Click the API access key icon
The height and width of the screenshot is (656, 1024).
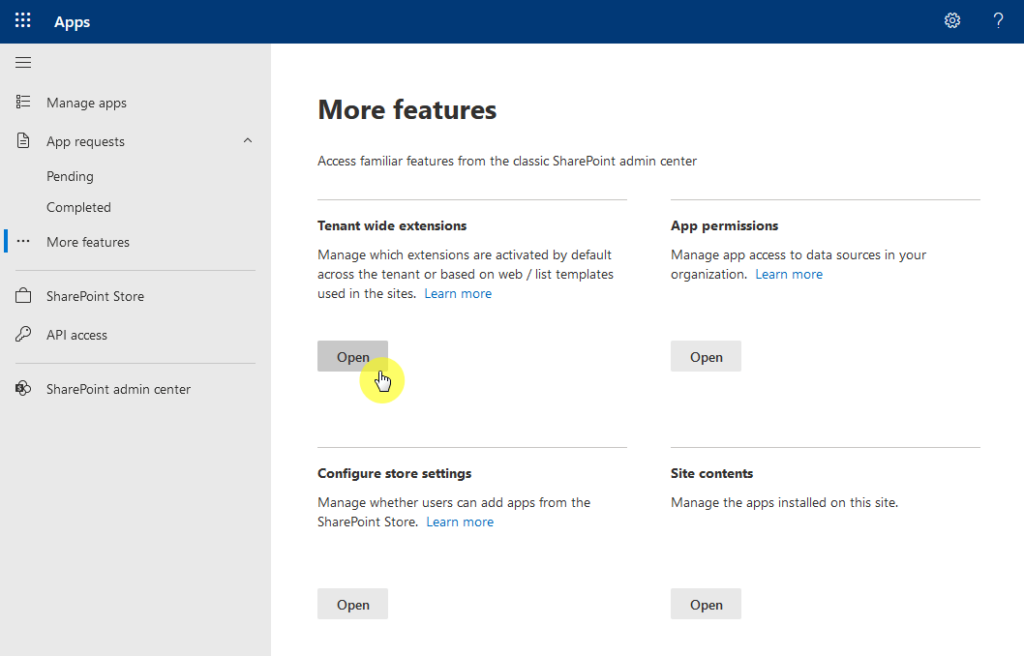24,334
